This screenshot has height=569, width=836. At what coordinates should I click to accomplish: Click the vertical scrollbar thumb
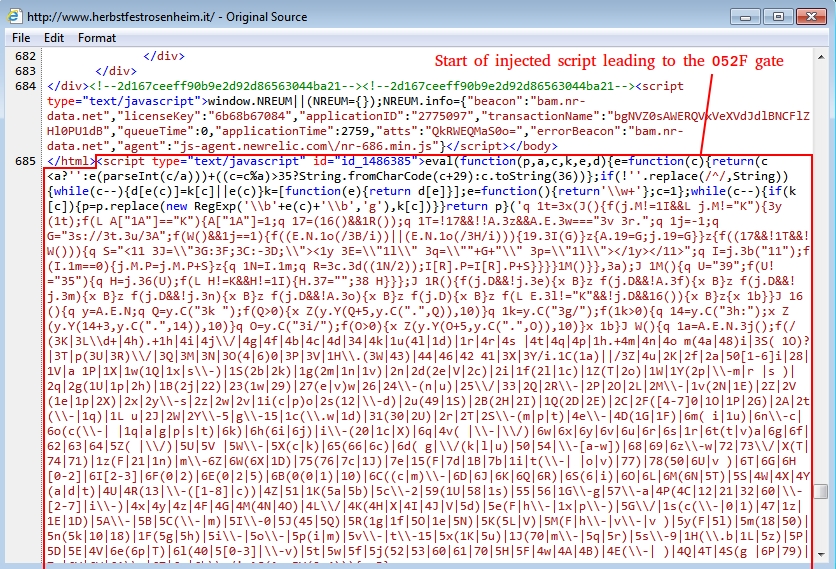821,491
